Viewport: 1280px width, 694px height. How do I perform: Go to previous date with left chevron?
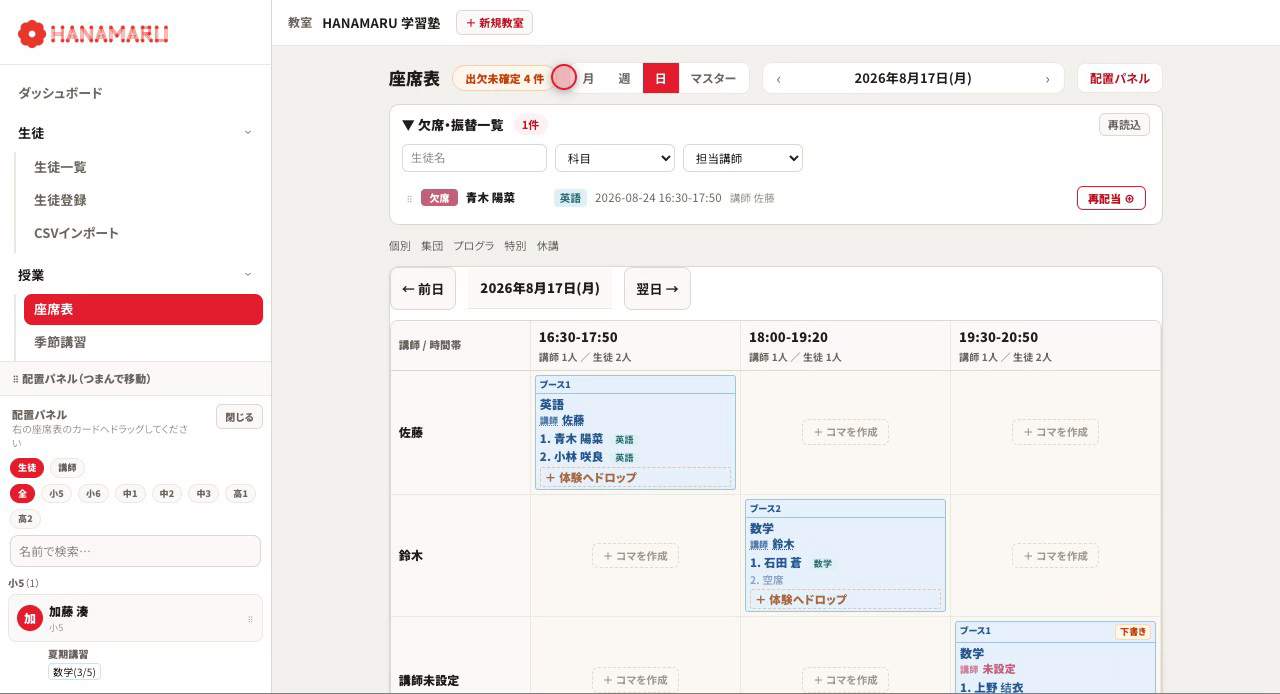click(779, 79)
